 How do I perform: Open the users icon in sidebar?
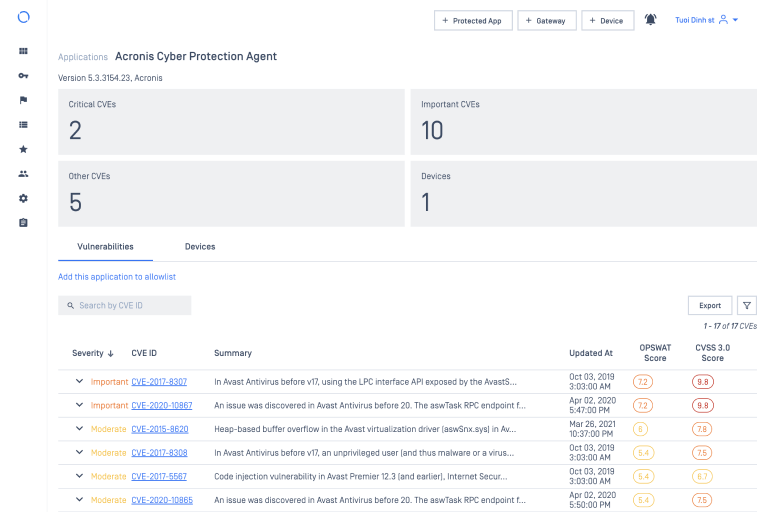click(24, 174)
